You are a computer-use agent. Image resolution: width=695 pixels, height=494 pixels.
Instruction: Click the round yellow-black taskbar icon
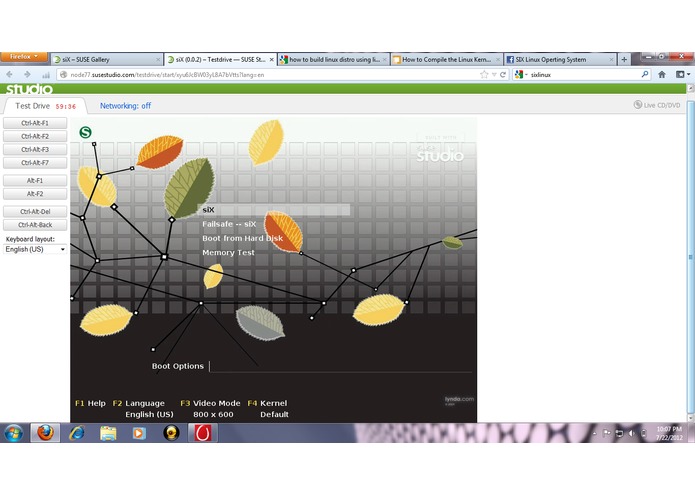click(x=171, y=433)
